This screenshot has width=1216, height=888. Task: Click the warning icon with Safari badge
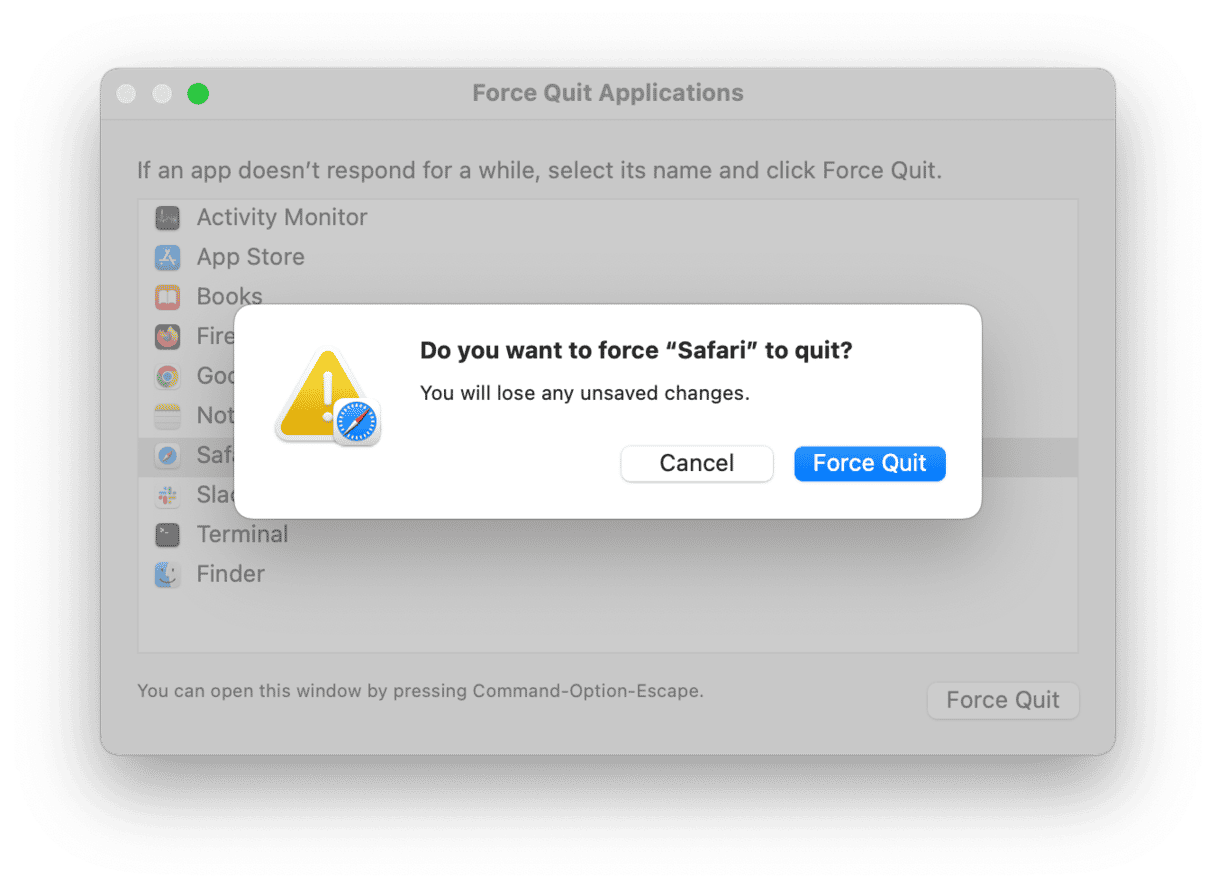(328, 397)
